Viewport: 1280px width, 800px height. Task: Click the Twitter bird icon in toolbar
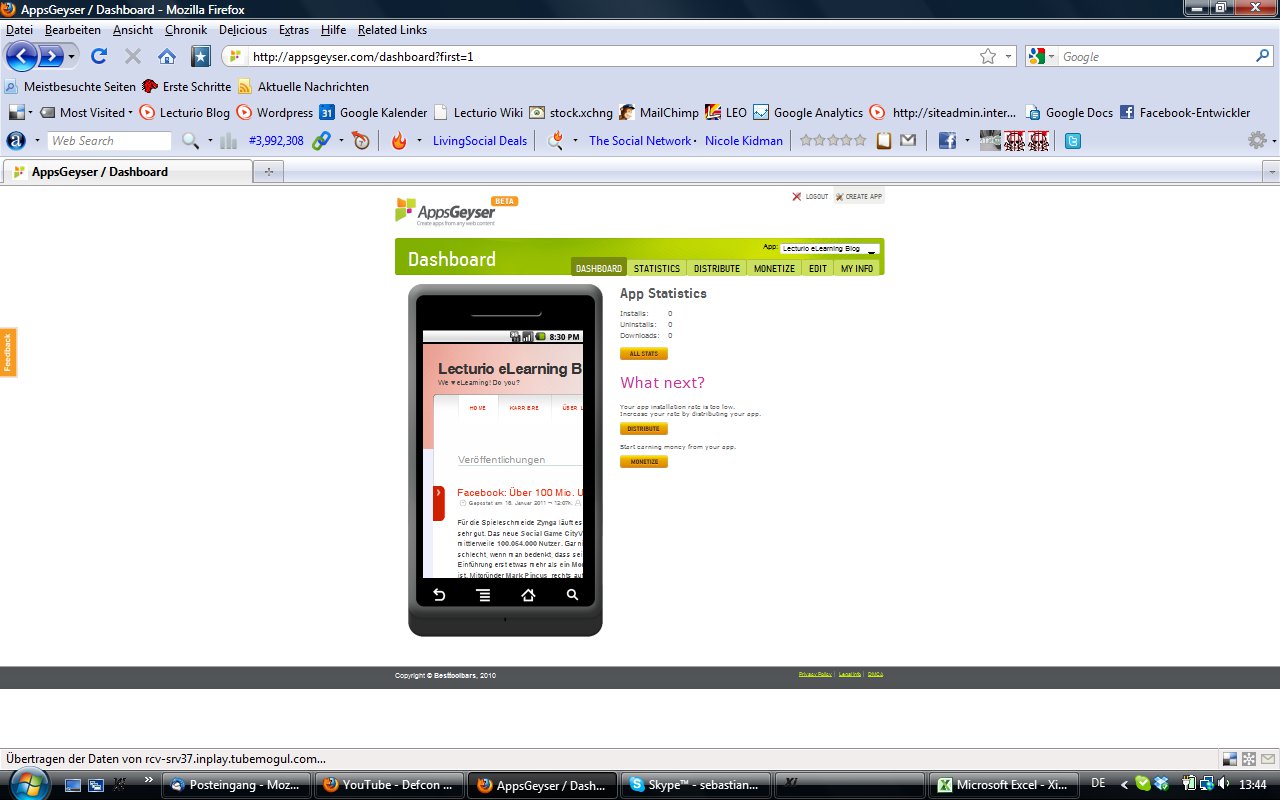[x=1072, y=141]
